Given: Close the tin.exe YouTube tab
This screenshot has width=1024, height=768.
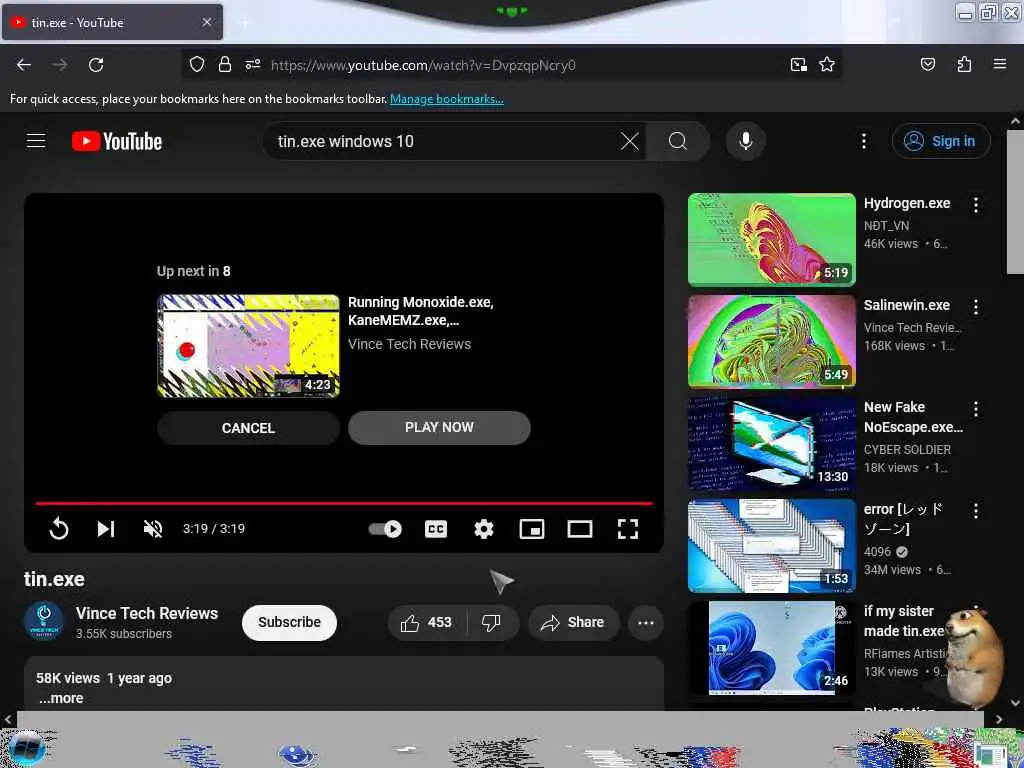Looking at the screenshot, I should (x=206, y=22).
